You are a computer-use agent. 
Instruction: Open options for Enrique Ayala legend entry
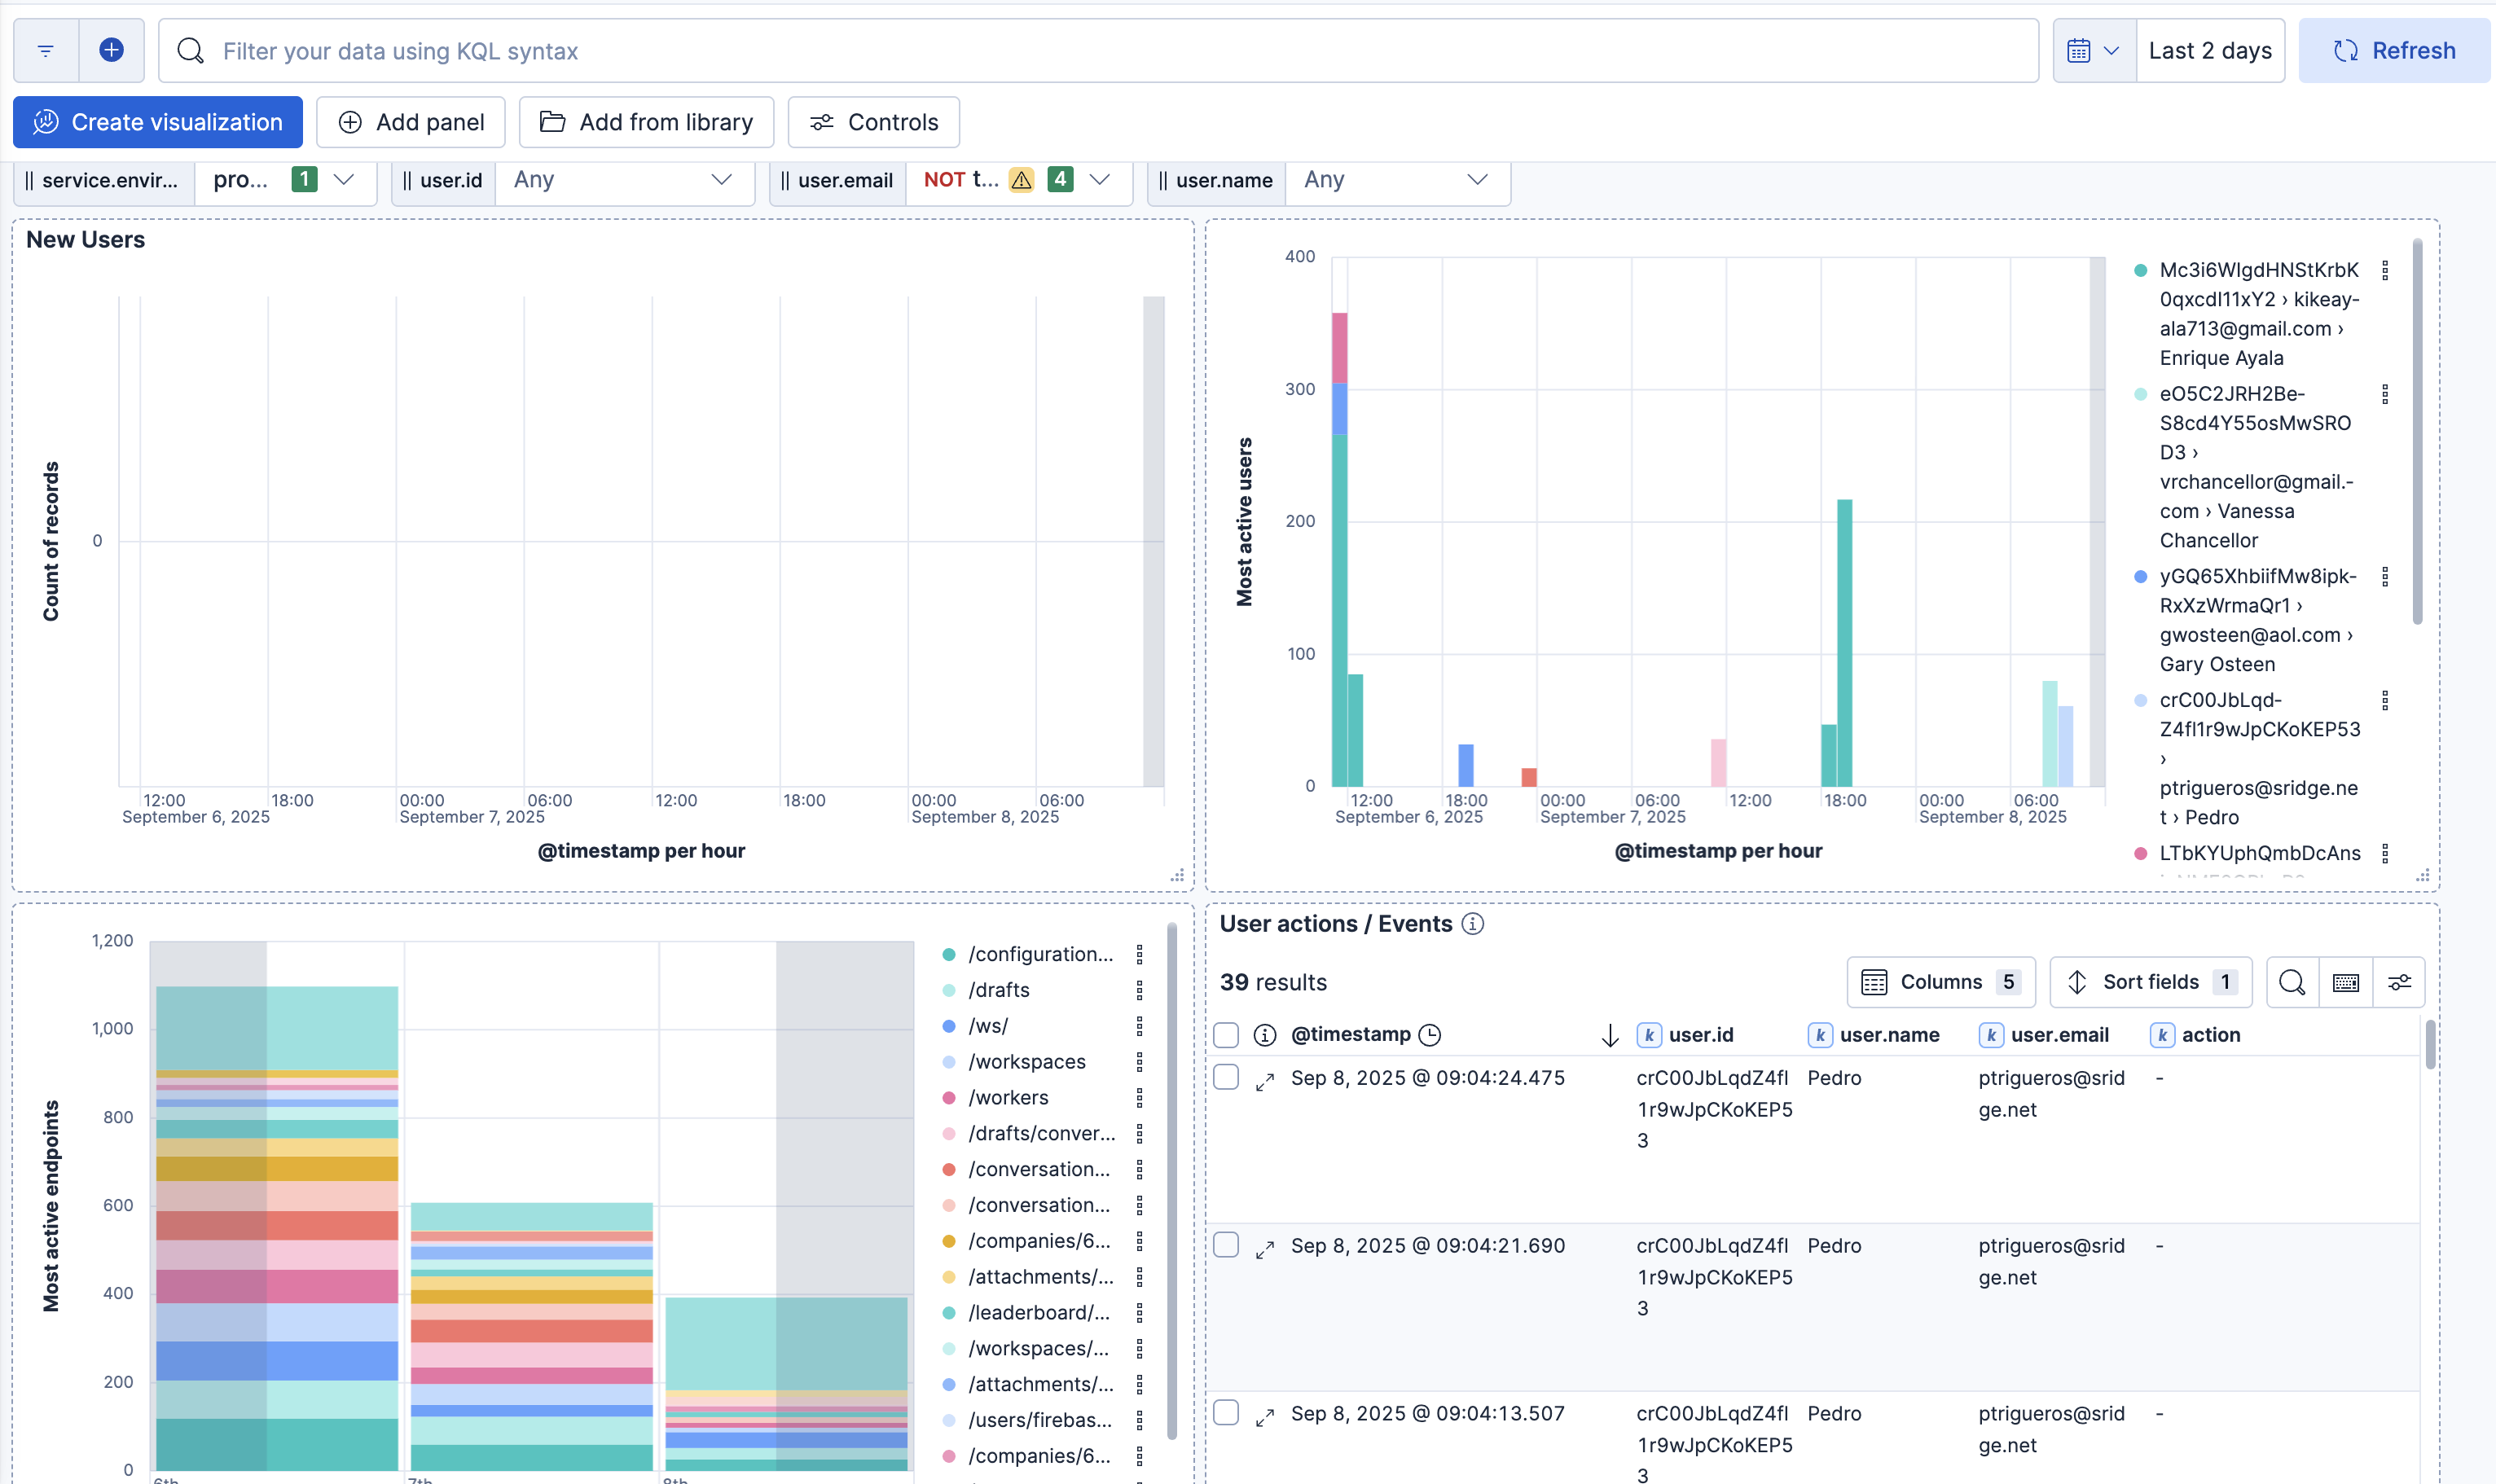tap(2385, 270)
